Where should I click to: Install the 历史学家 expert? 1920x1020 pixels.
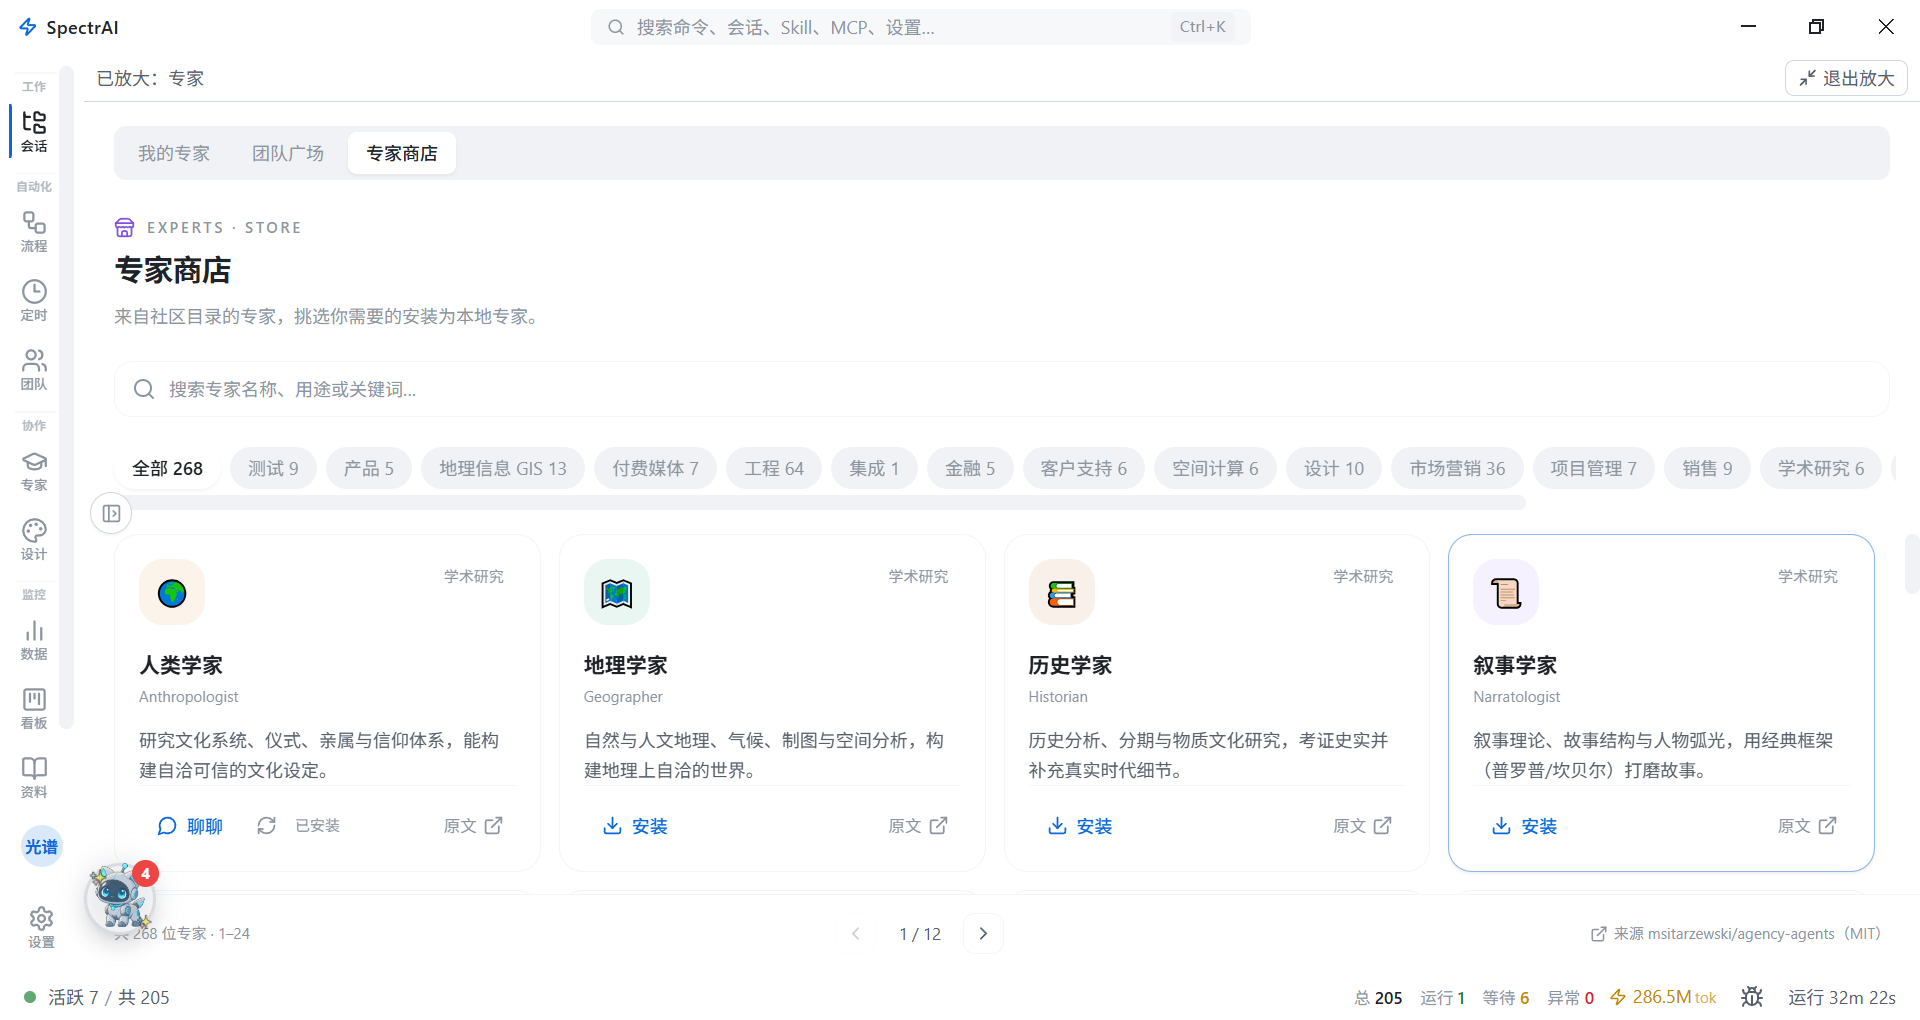(1080, 826)
